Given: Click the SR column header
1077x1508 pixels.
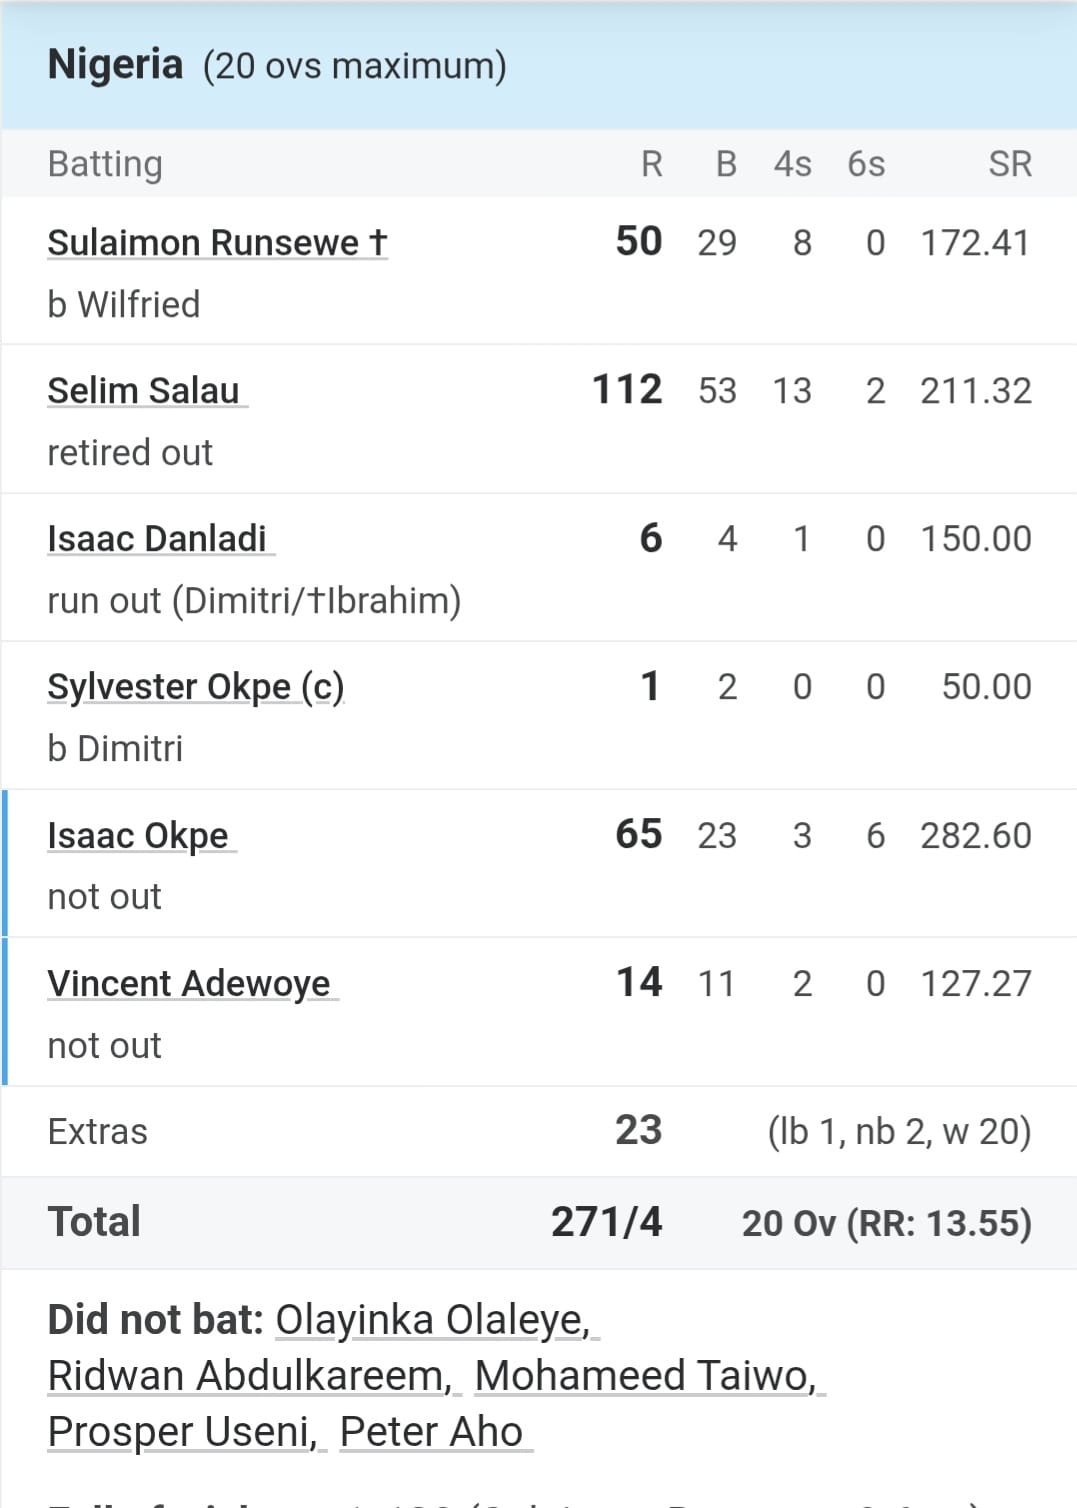Looking at the screenshot, I should click(x=1009, y=164).
